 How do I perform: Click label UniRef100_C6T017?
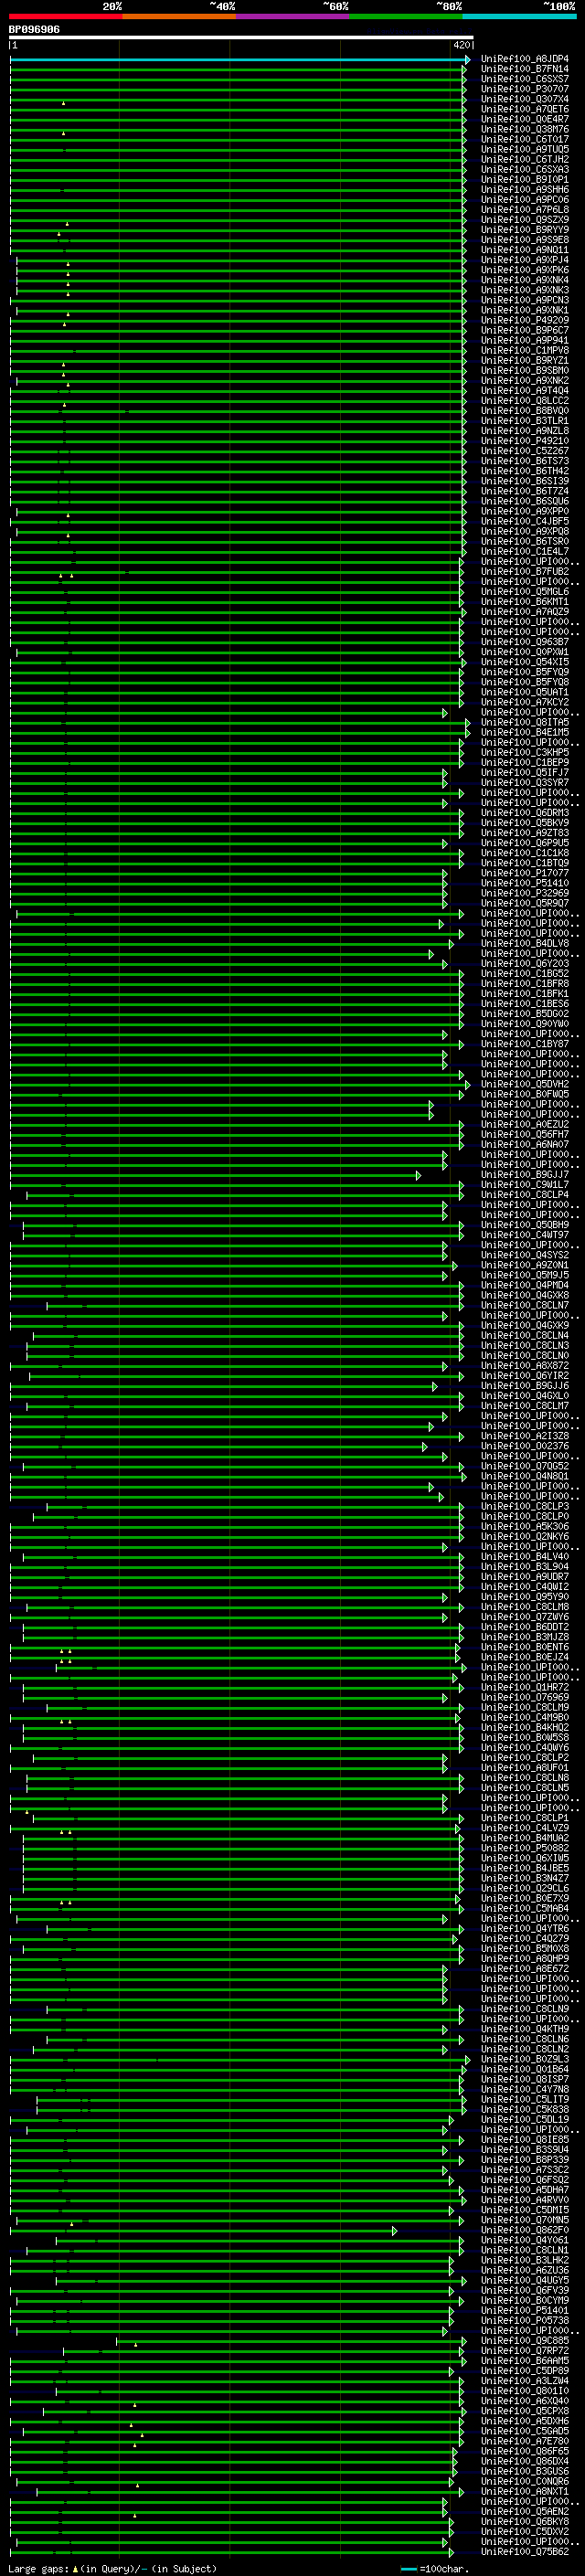pos(525,139)
